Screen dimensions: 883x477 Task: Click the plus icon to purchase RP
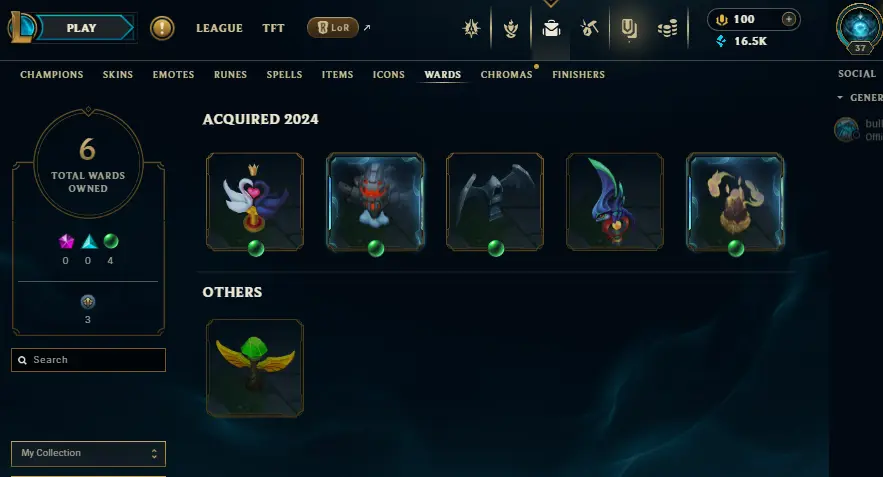(788, 19)
